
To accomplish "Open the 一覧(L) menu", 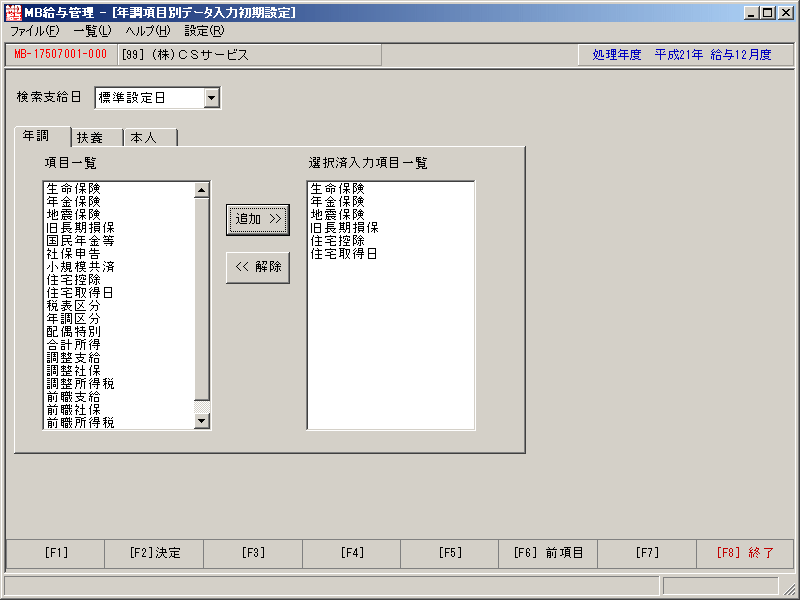I will pos(92,31).
